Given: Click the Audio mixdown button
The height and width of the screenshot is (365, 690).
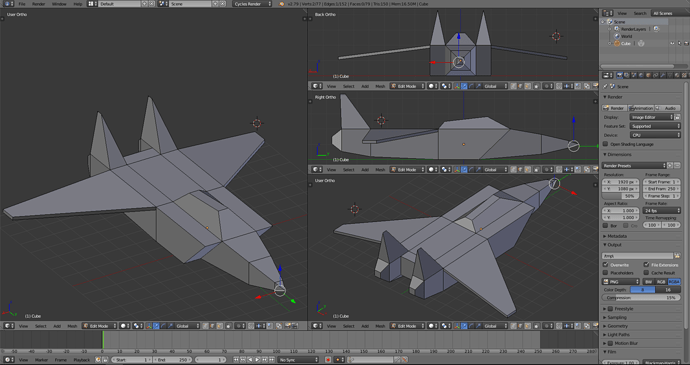Looking at the screenshot, I should [x=668, y=108].
